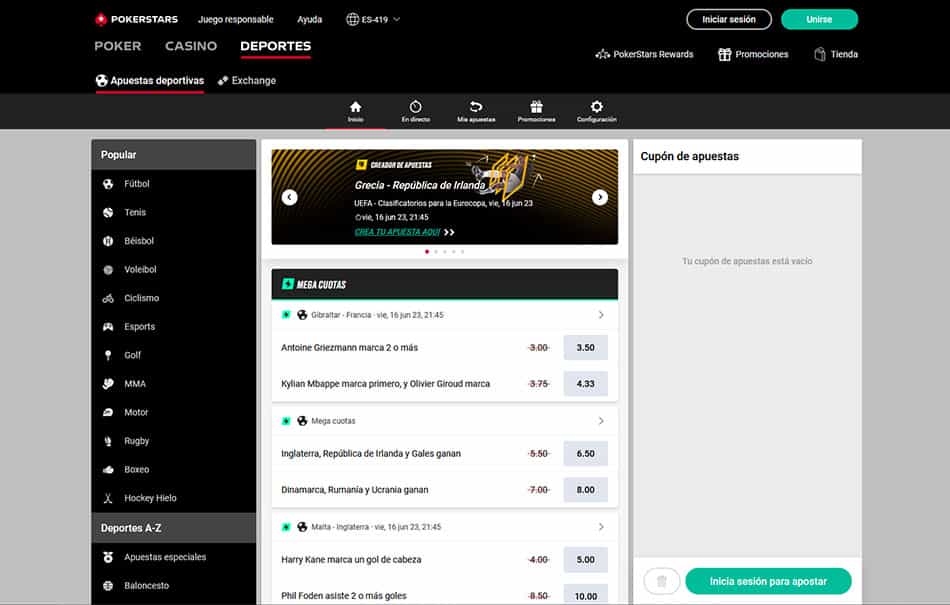Open En directo live betting icon
The image size is (950, 605).
tap(416, 107)
